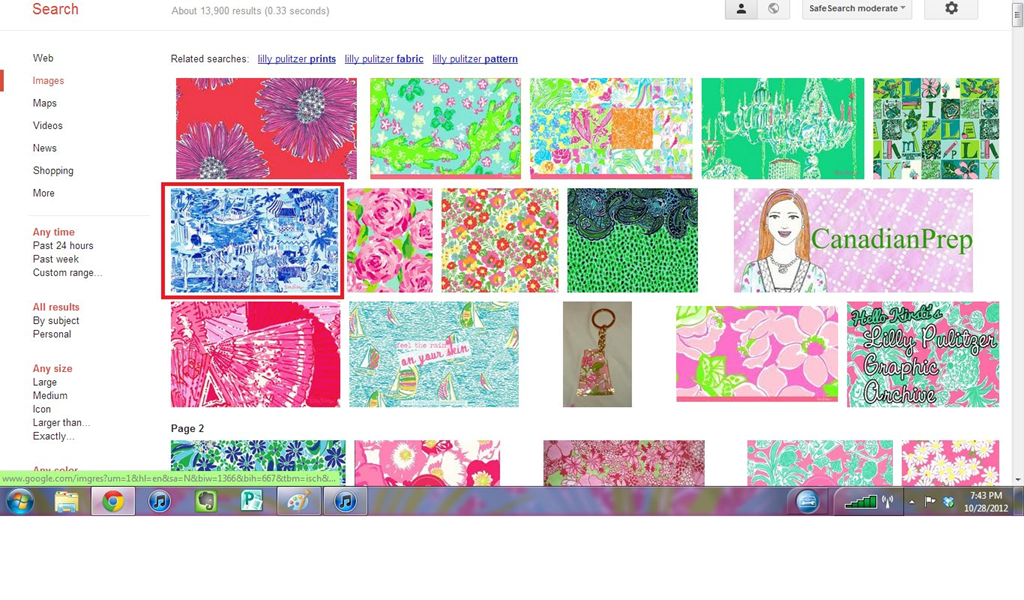This screenshot has width=1024, height=600.
Task: Show personal results with the person icon
Action: click(x=741, y=8)
